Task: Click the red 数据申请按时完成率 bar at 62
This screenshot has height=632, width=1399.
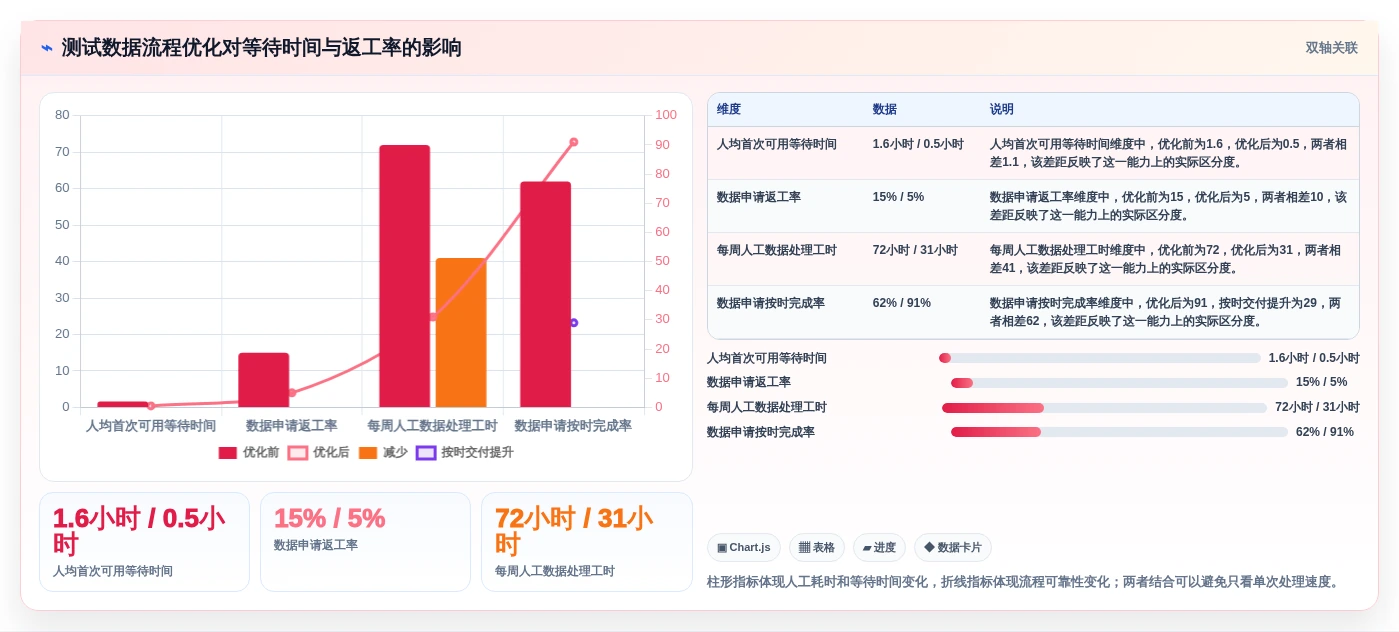Action: [x=545, y=294]
